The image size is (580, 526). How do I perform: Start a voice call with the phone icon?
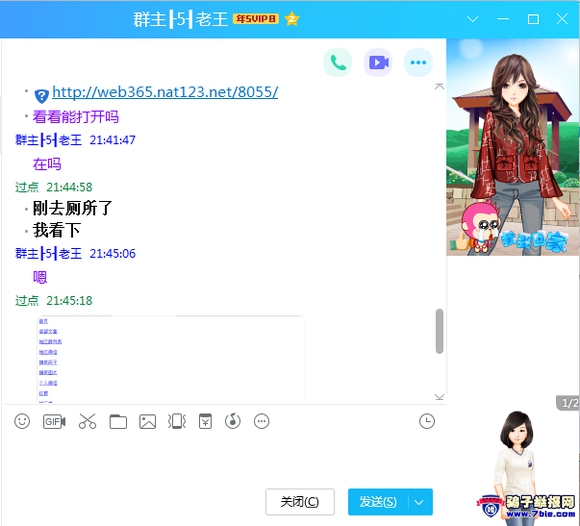[x=338, y=63]
